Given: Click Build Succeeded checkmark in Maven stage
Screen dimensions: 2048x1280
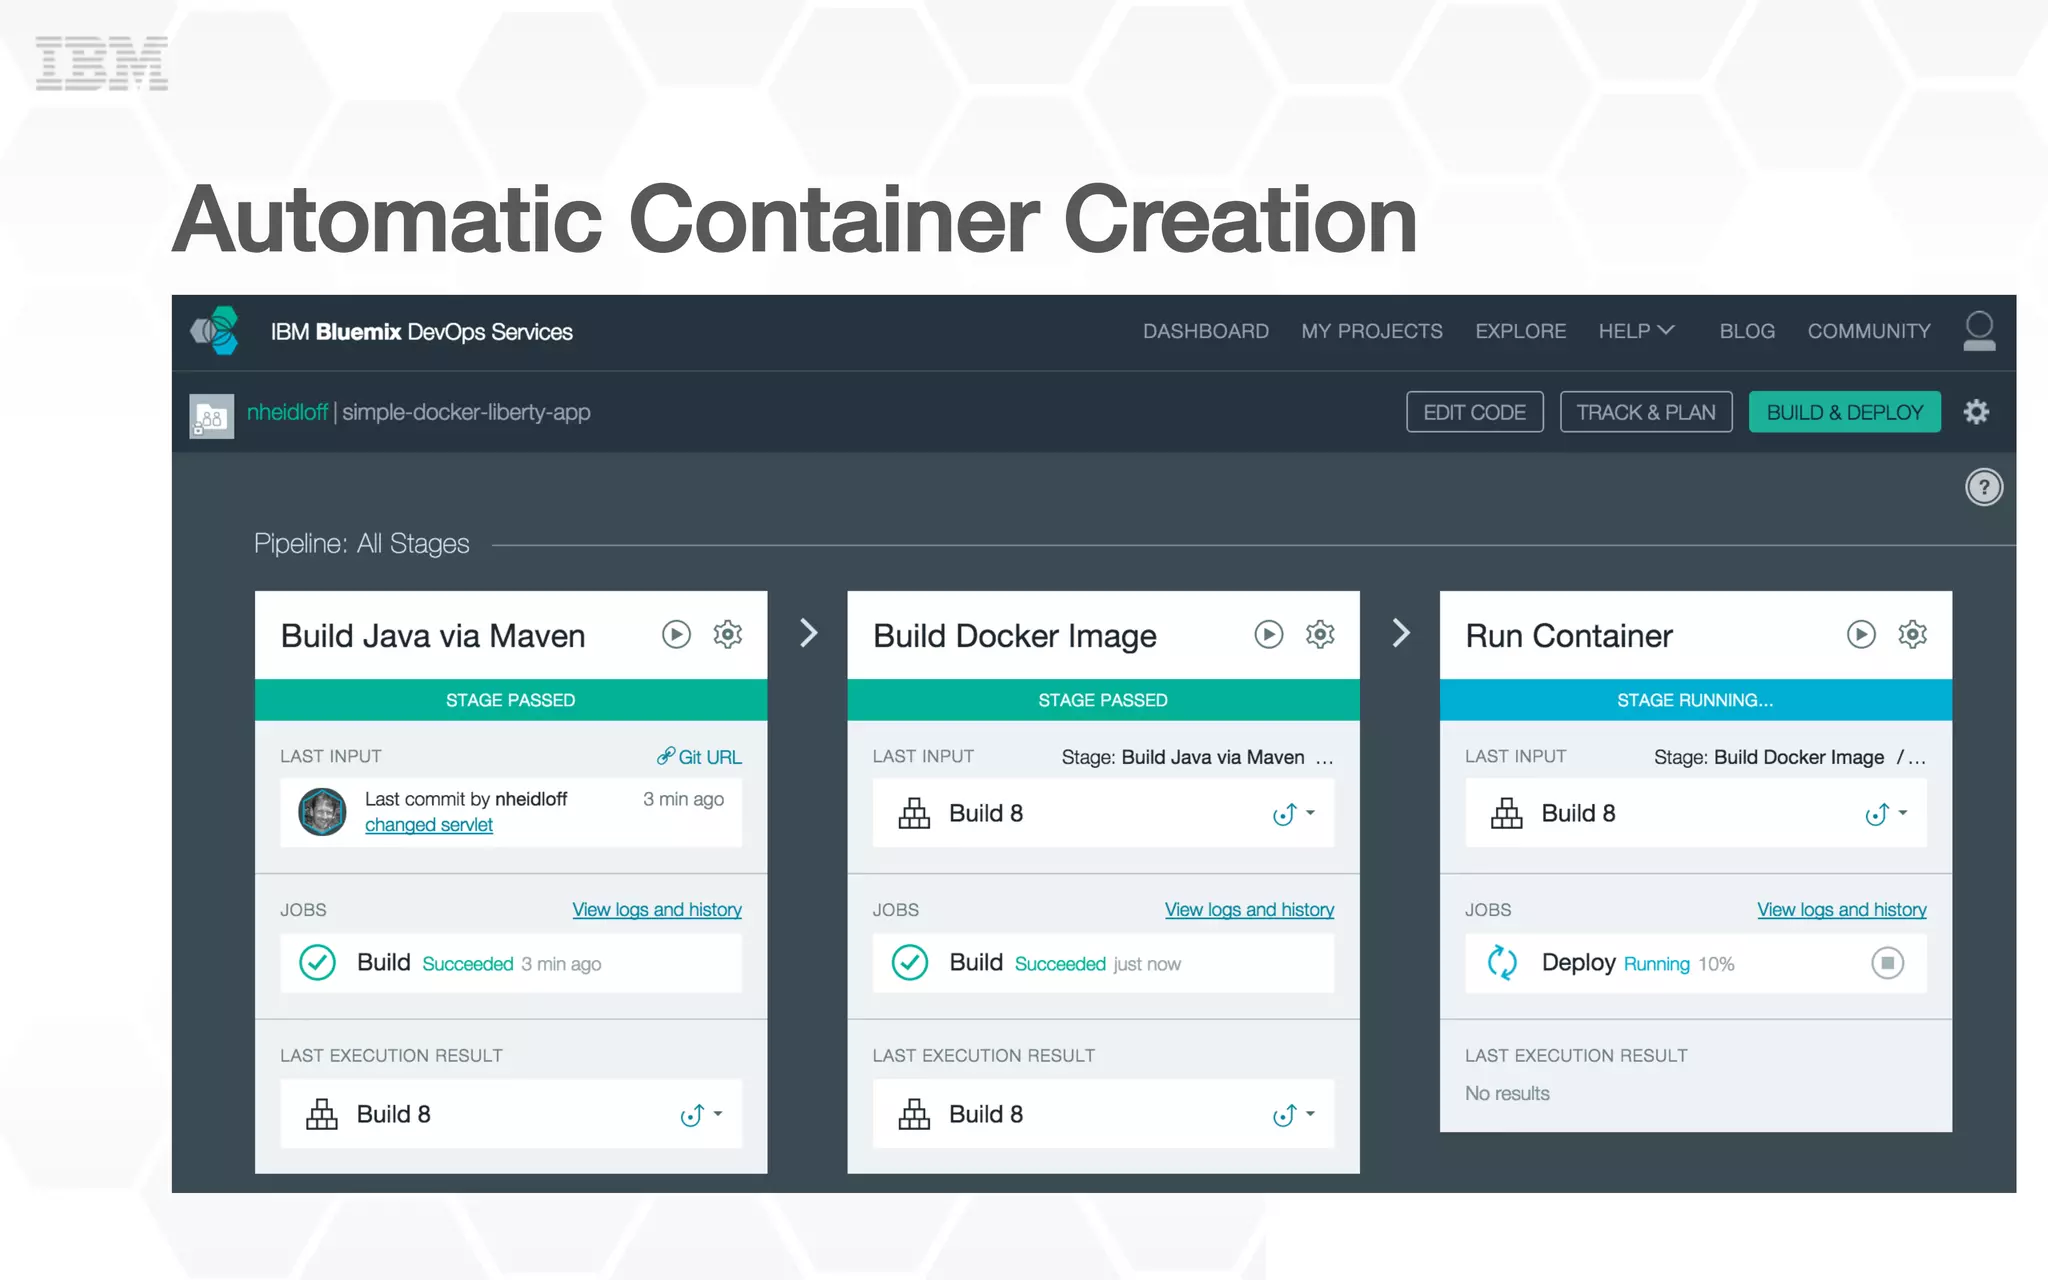Looking at the screenshot, I should click(x=317, y=963).
